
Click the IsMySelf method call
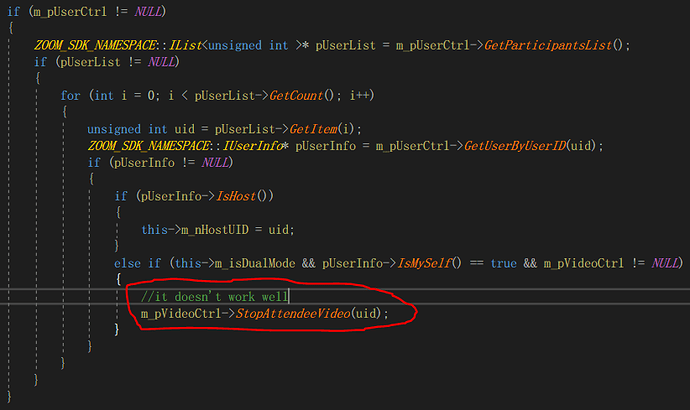point(425,263)
